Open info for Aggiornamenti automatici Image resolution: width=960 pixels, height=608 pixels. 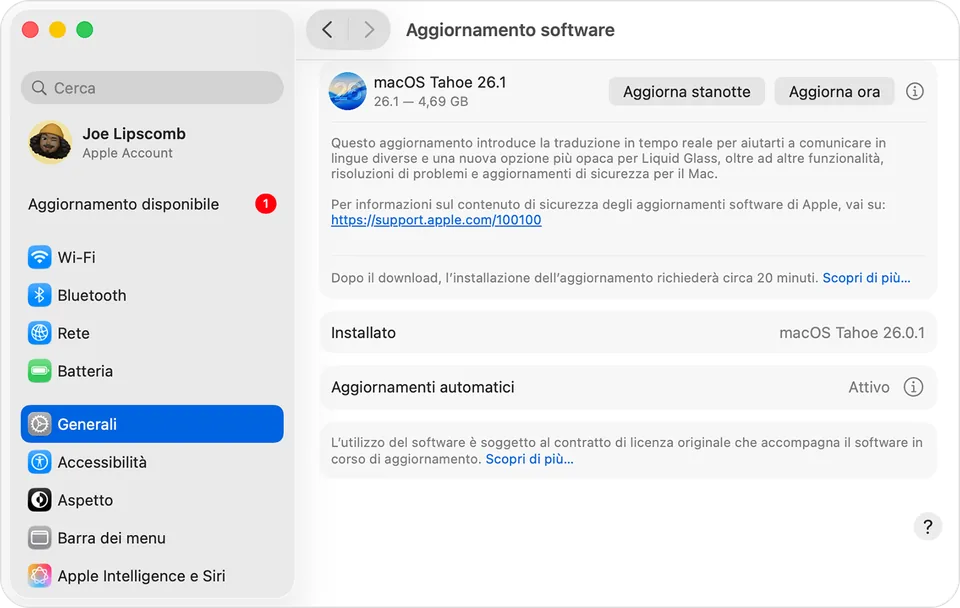(x=913, y=387)
